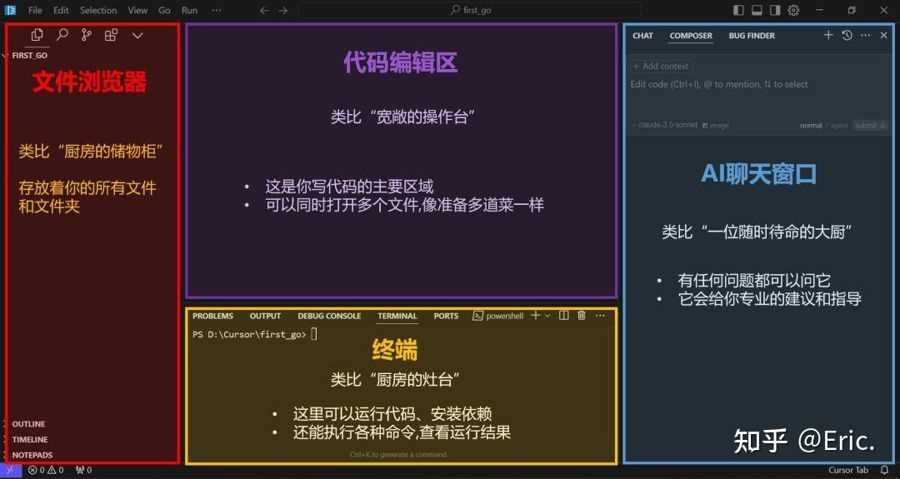Open the new terminal launch profile dropdown arrow

548,316
